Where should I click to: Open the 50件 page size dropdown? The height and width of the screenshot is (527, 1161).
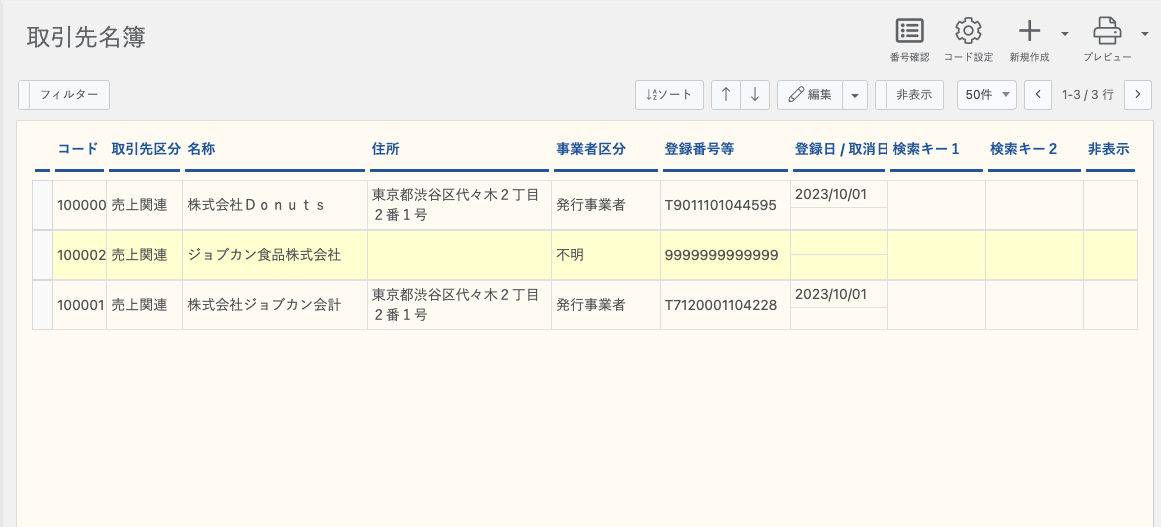pyautogui.click(x=987, y=95)
